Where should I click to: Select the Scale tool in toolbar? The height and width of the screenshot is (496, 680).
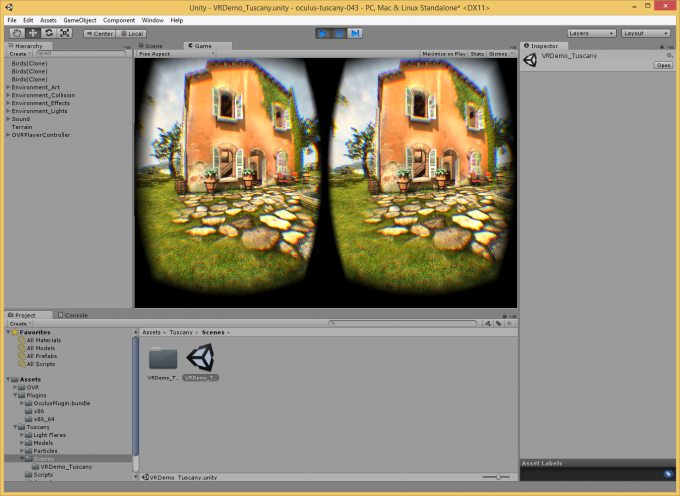65,33
